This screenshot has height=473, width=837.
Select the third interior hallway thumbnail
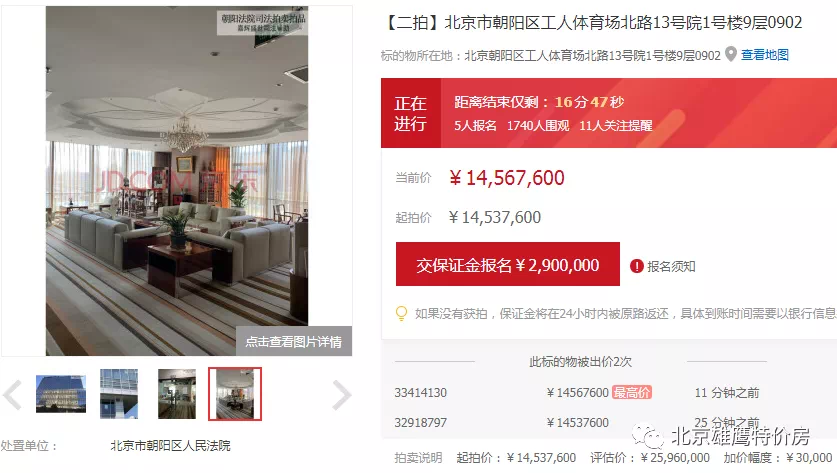pos(177,393)
